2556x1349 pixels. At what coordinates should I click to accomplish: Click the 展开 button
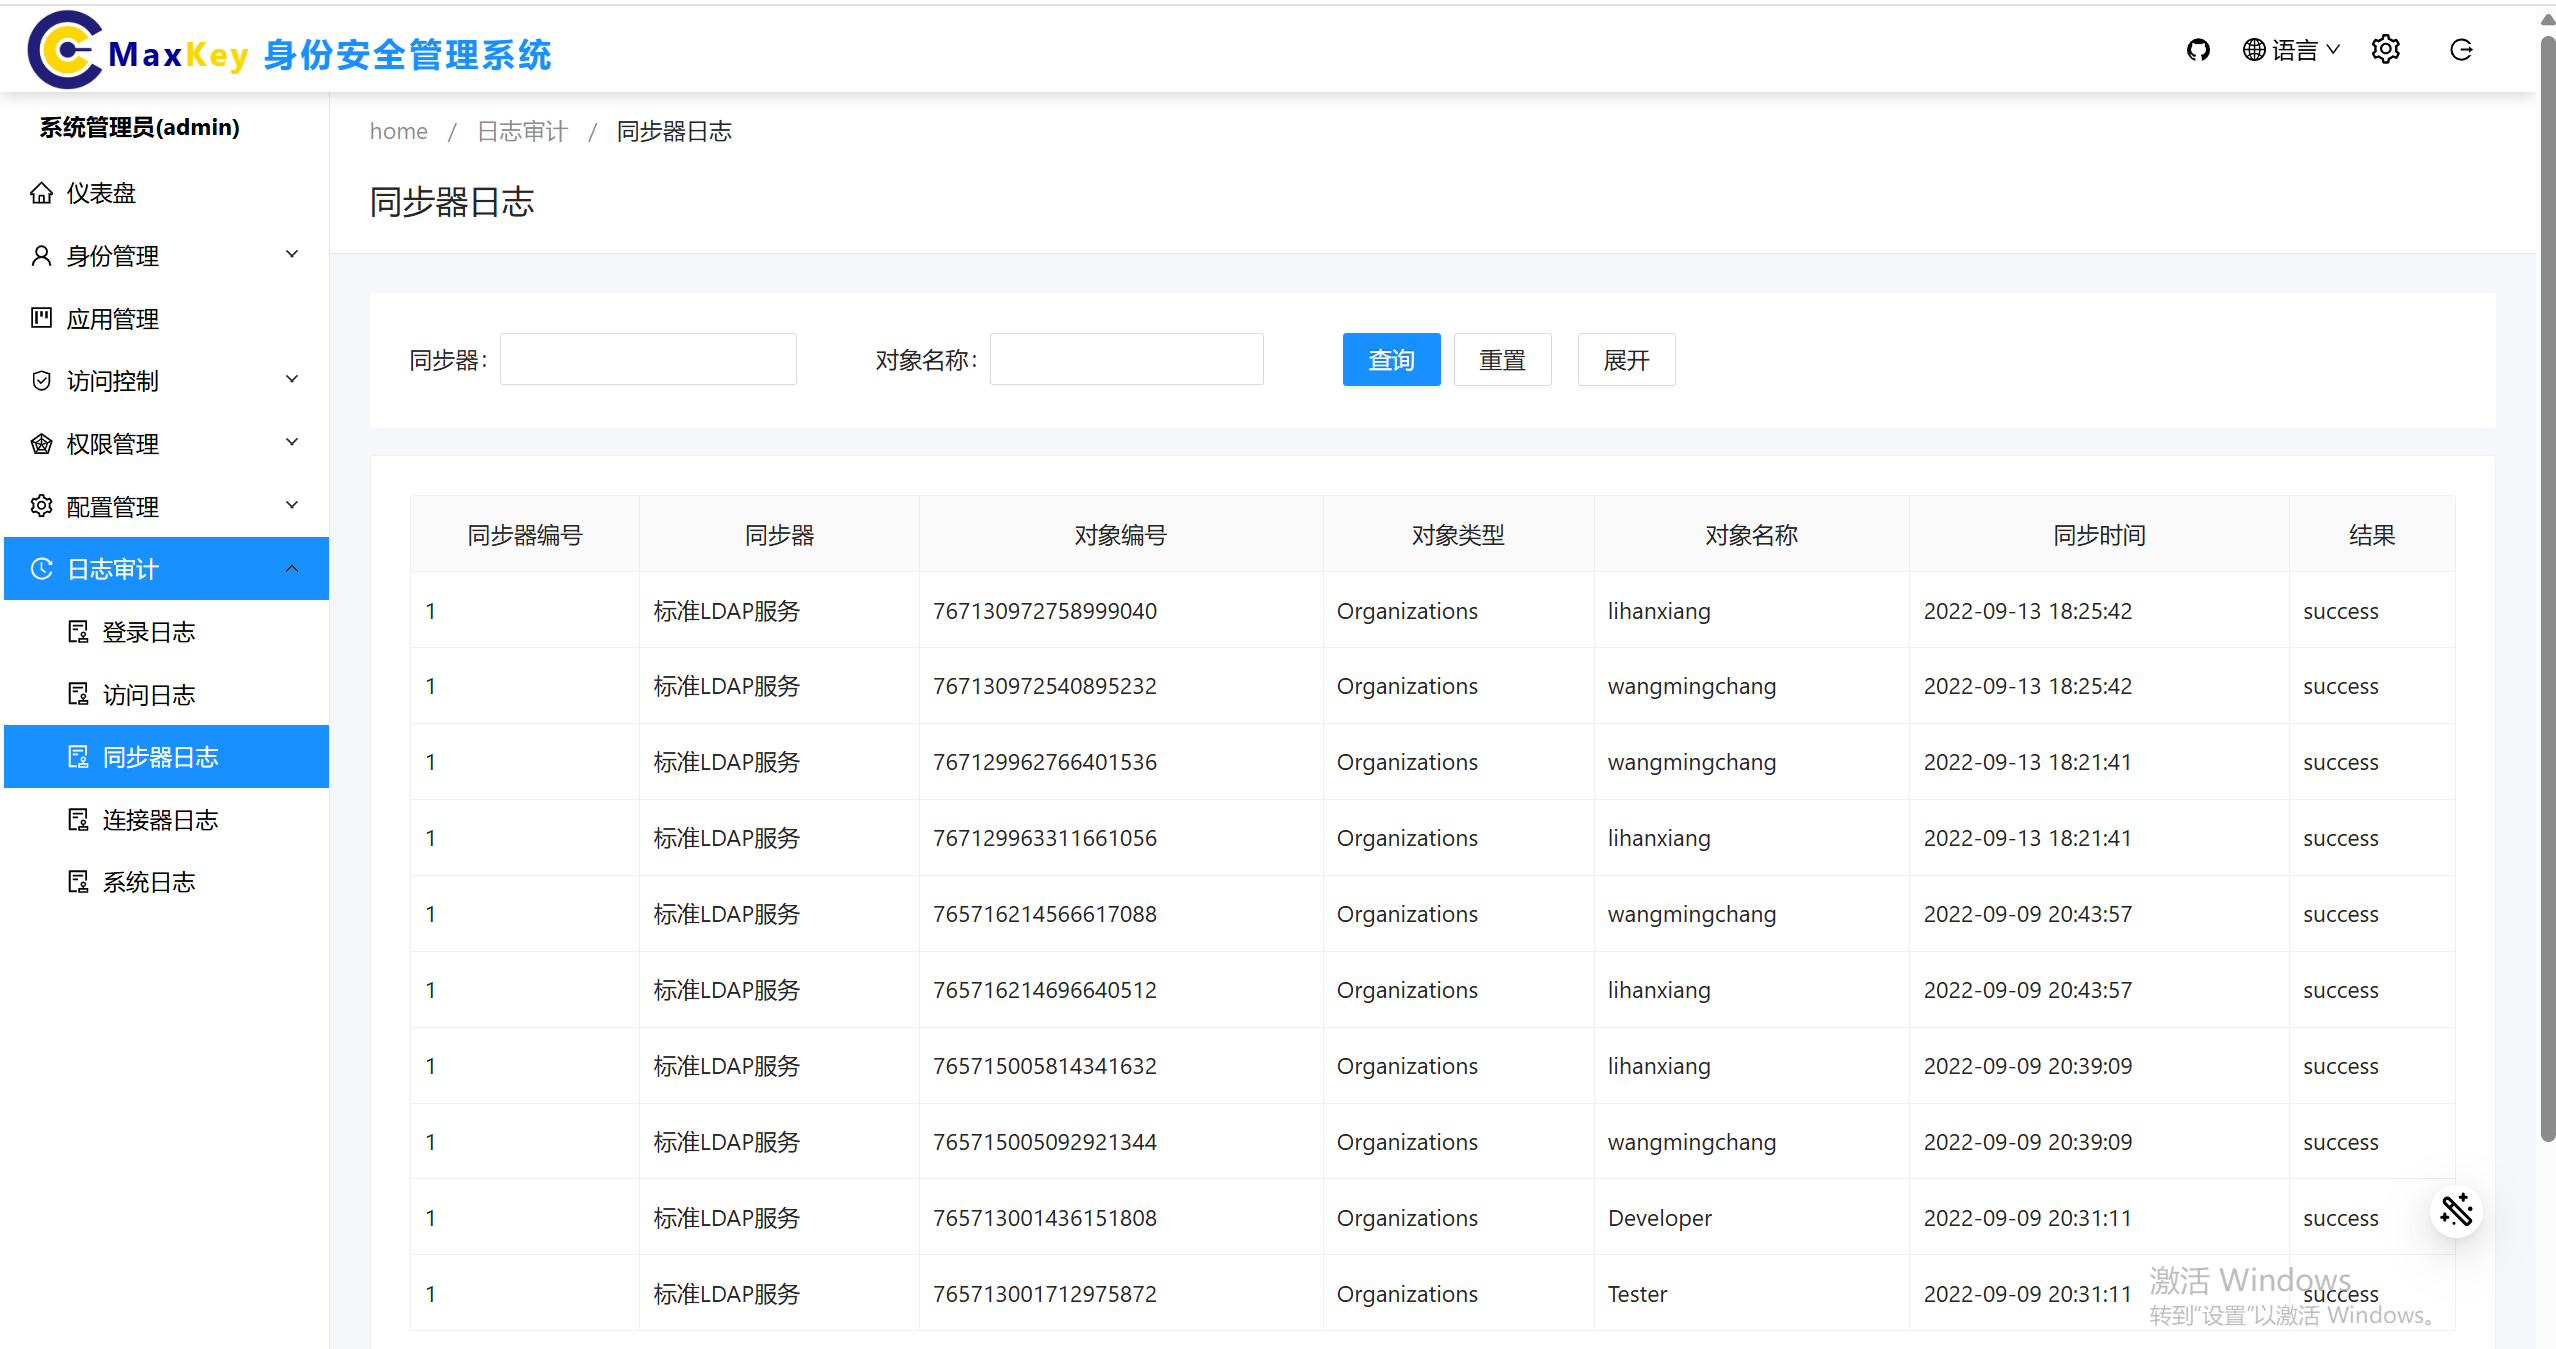pyautogui.click(x=1626, y=360)
